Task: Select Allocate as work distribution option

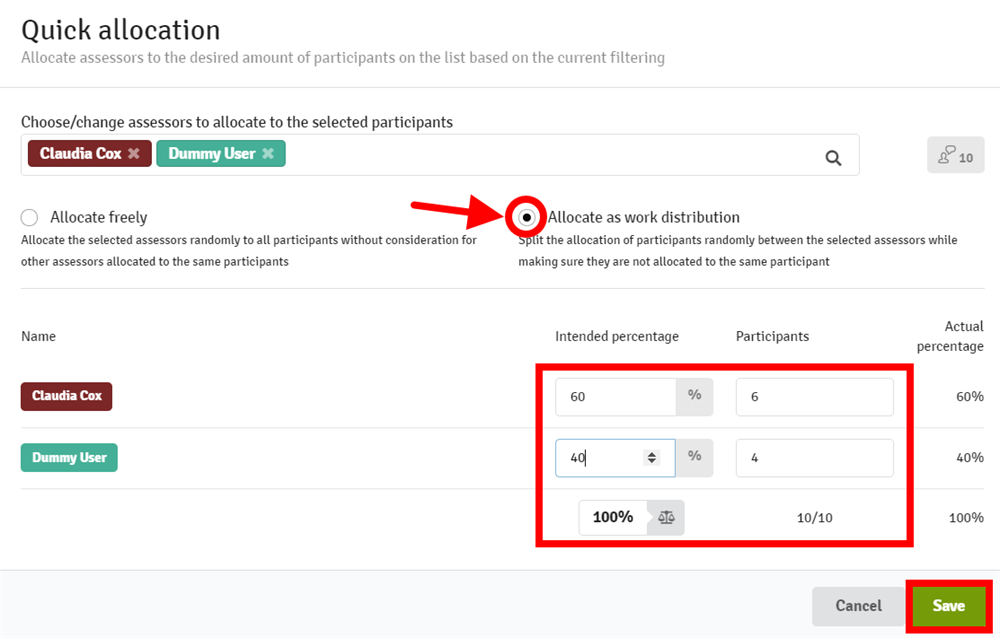Action: point(527,217)
